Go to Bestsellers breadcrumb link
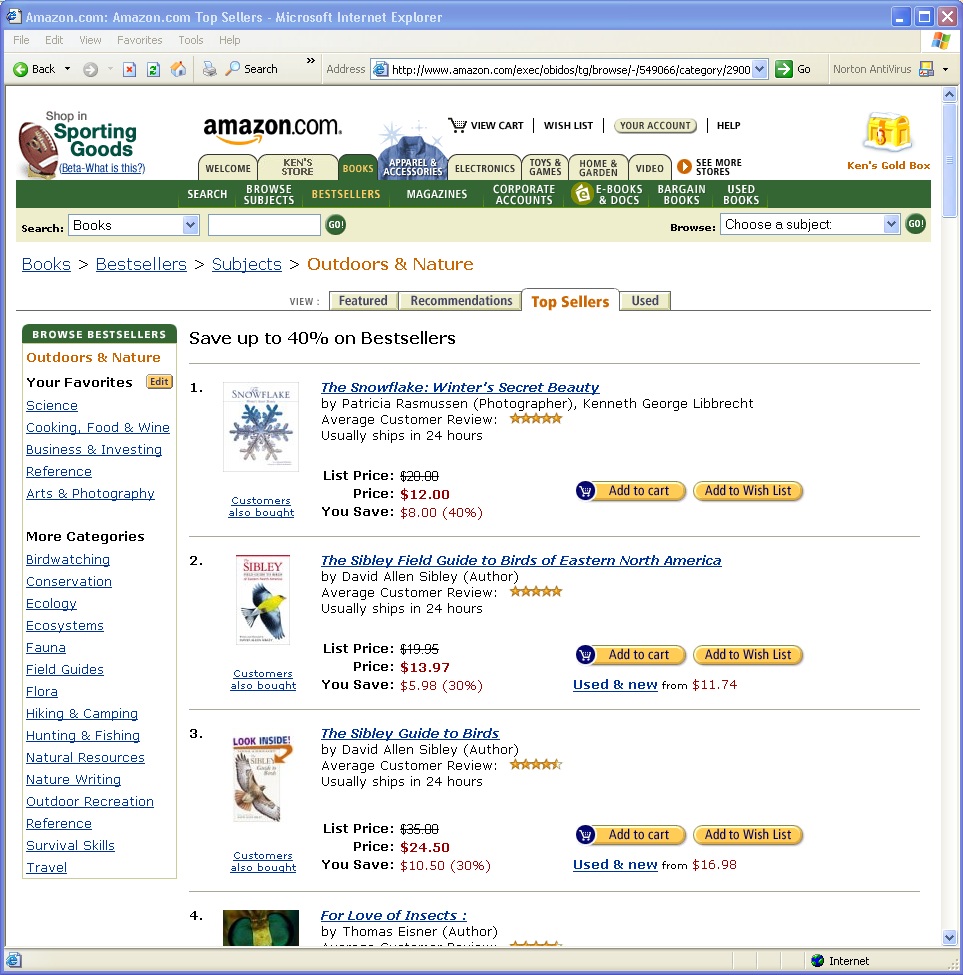963x975 pixels. pos(141,264)
